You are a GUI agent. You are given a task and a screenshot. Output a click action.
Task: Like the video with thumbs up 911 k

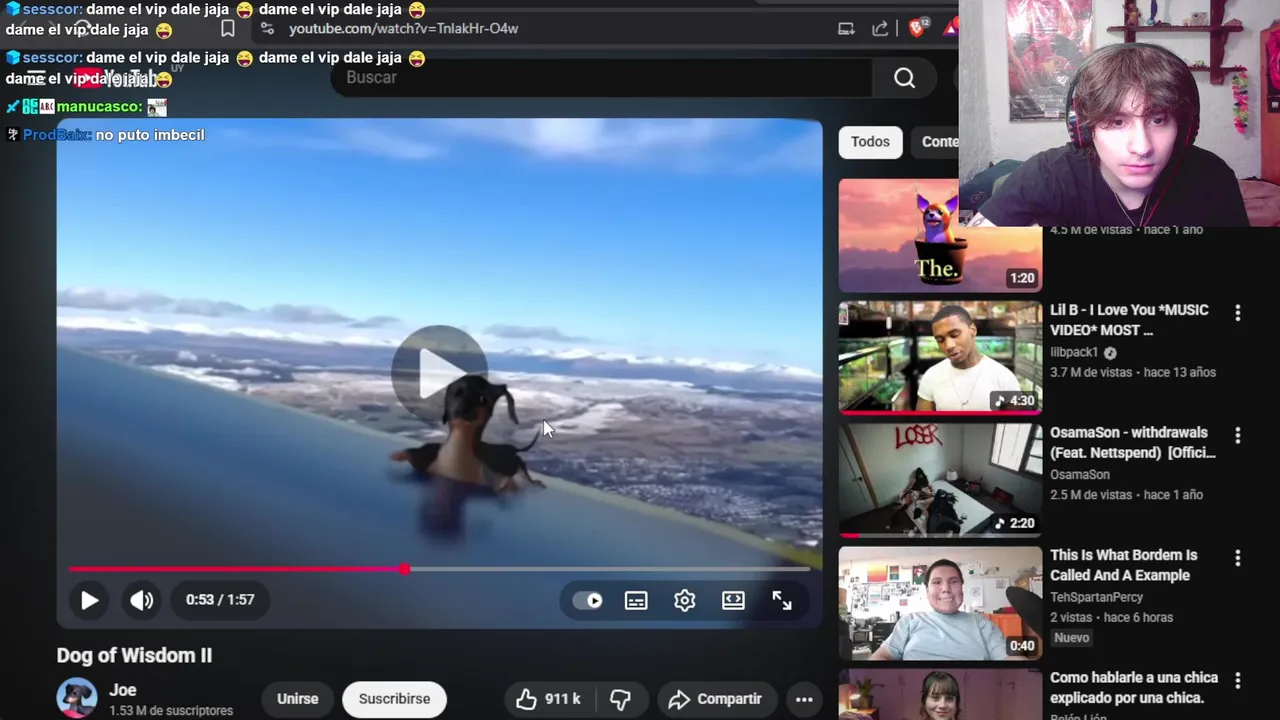(548, 699)
